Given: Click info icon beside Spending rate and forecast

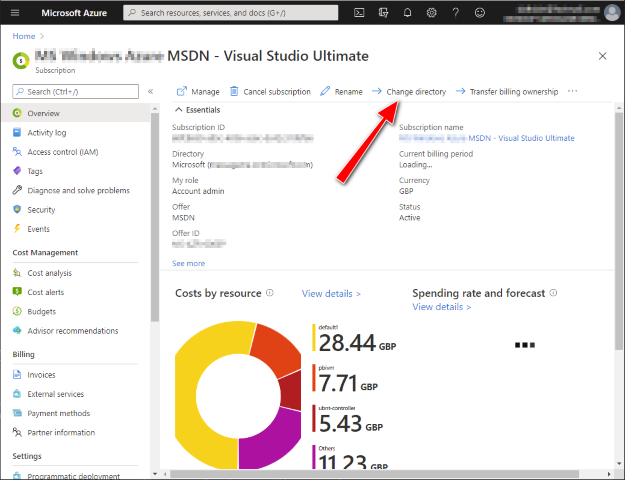Looking at the screenshot, I should coord(553,293).
